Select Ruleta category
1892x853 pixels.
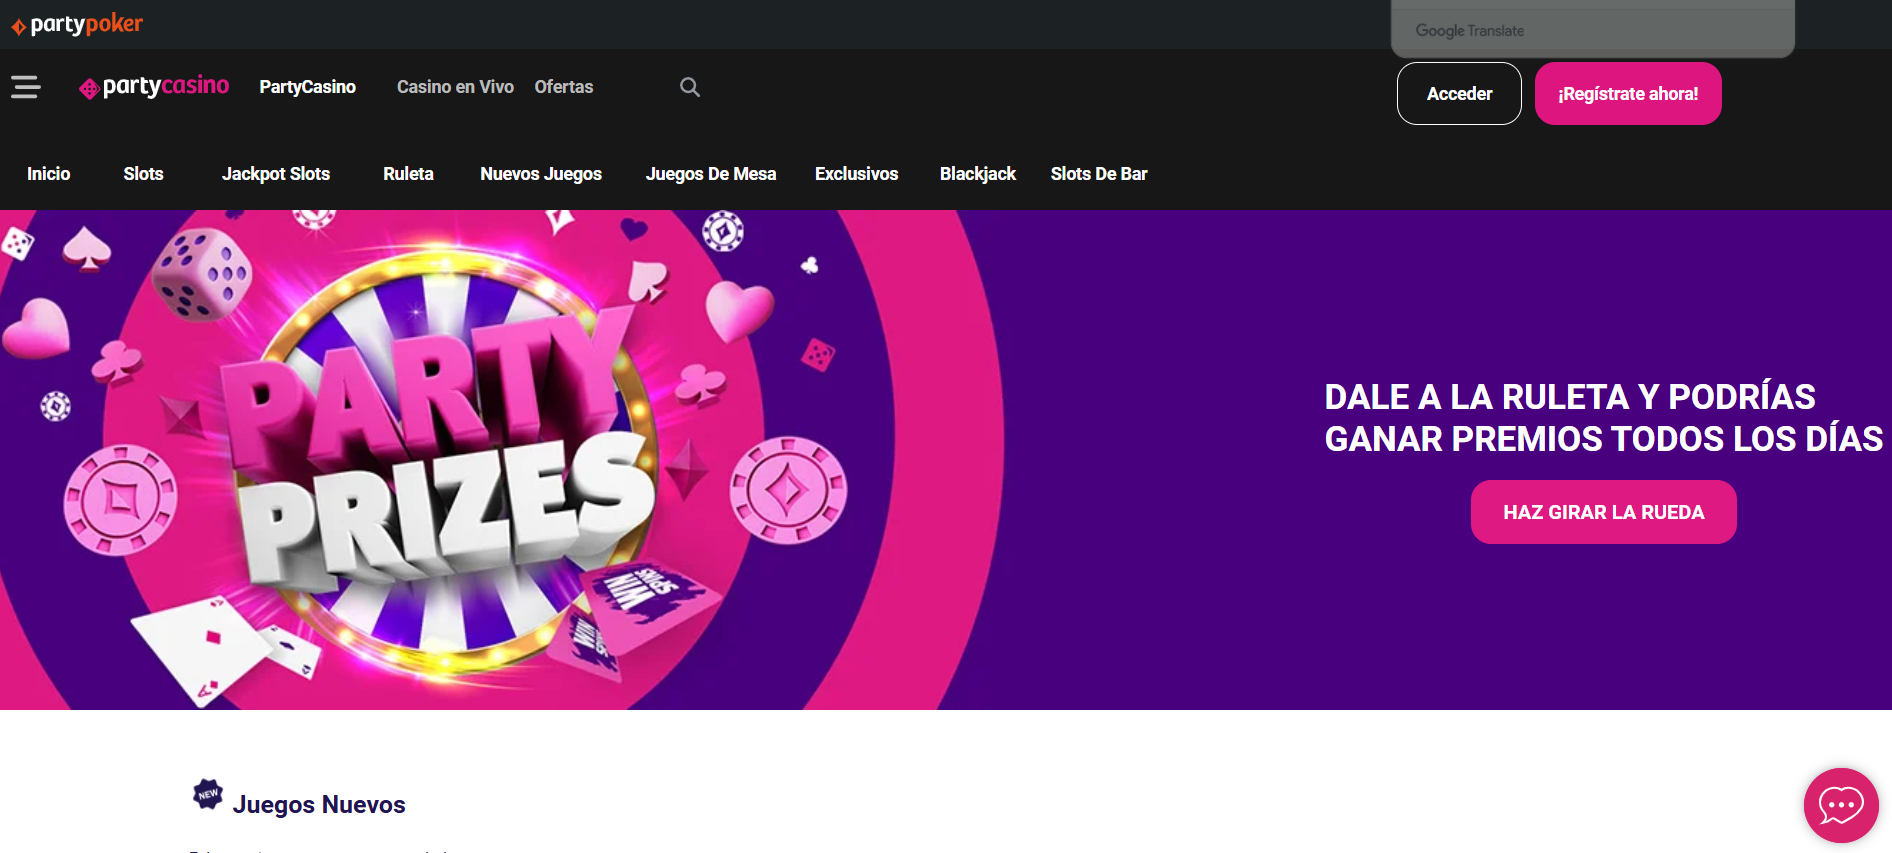(x=408, y=174)
